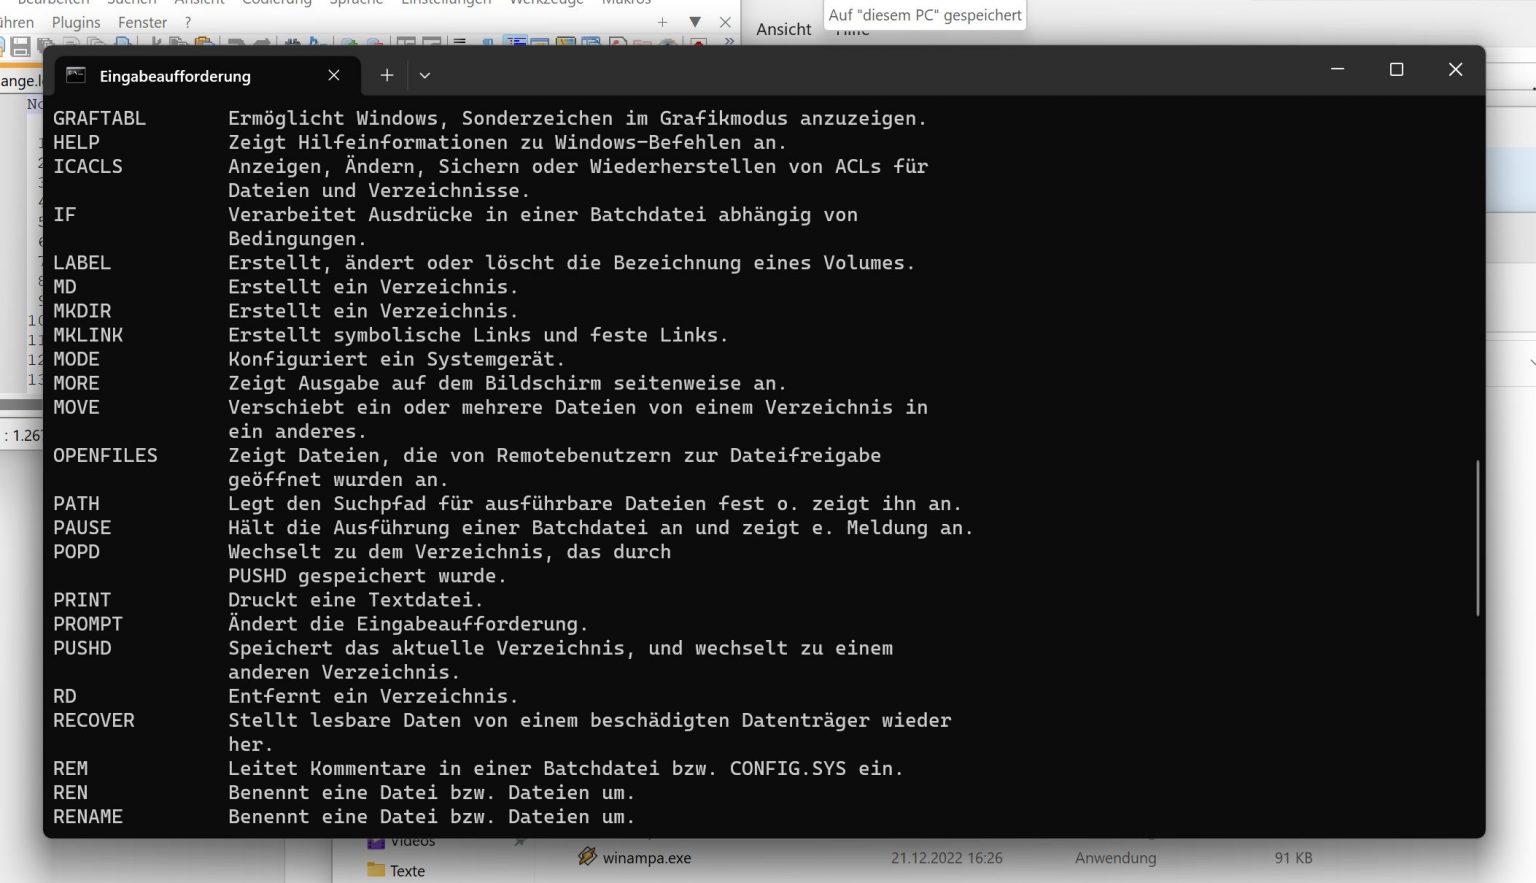Click the Save icon in Notepad++ toolbar

click(x=20, y=46)
